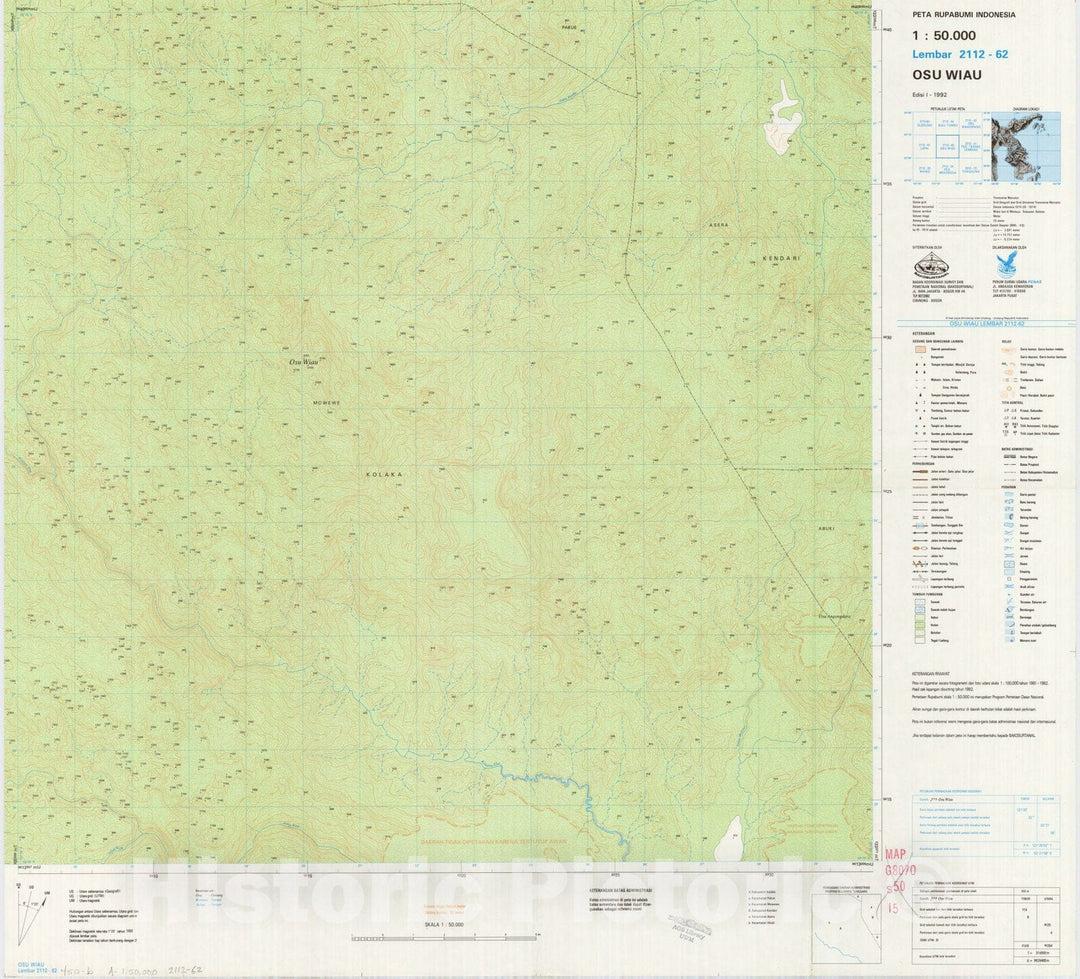This screenshot has height=979, width=1080.
Task: Click the highlighted center cell in sheet index grid
Action: tap(948, 146)
